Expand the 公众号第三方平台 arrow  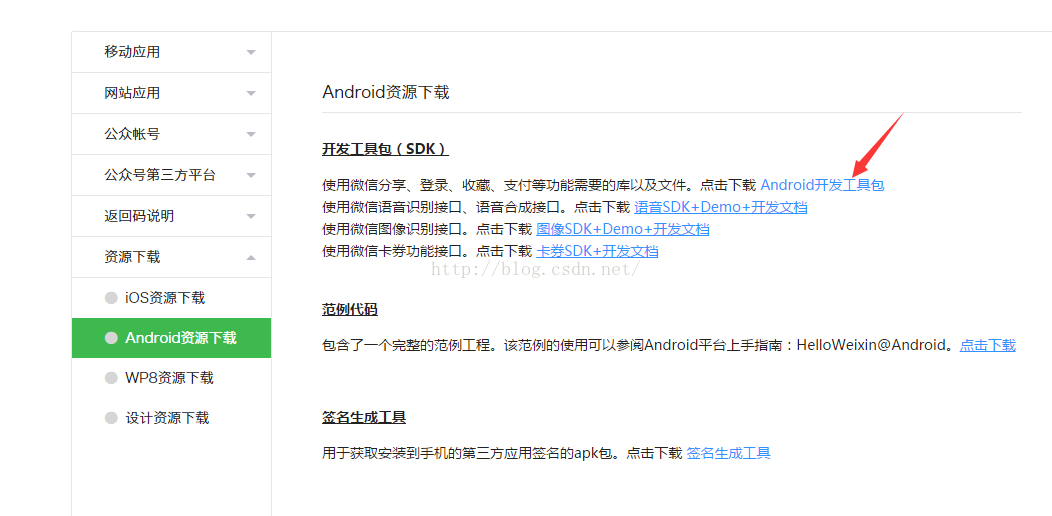(x=251, y=176)
